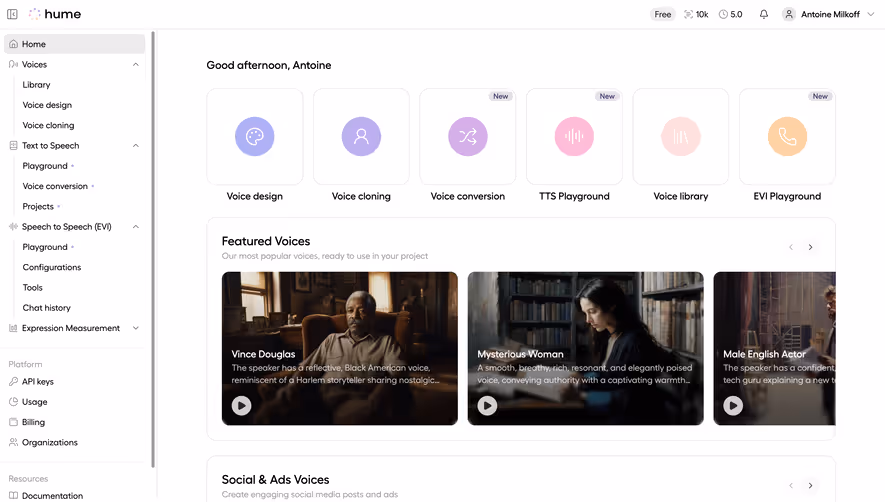Image resolution: width=885 pixels, height=502 pixels.
Task: Open Voice design in the sidebar
Action: pyautogui.click(x=47, y=105)
